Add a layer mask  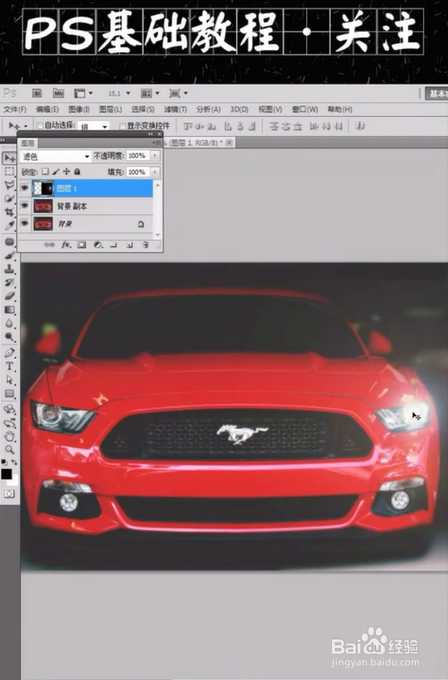point(82,245)
